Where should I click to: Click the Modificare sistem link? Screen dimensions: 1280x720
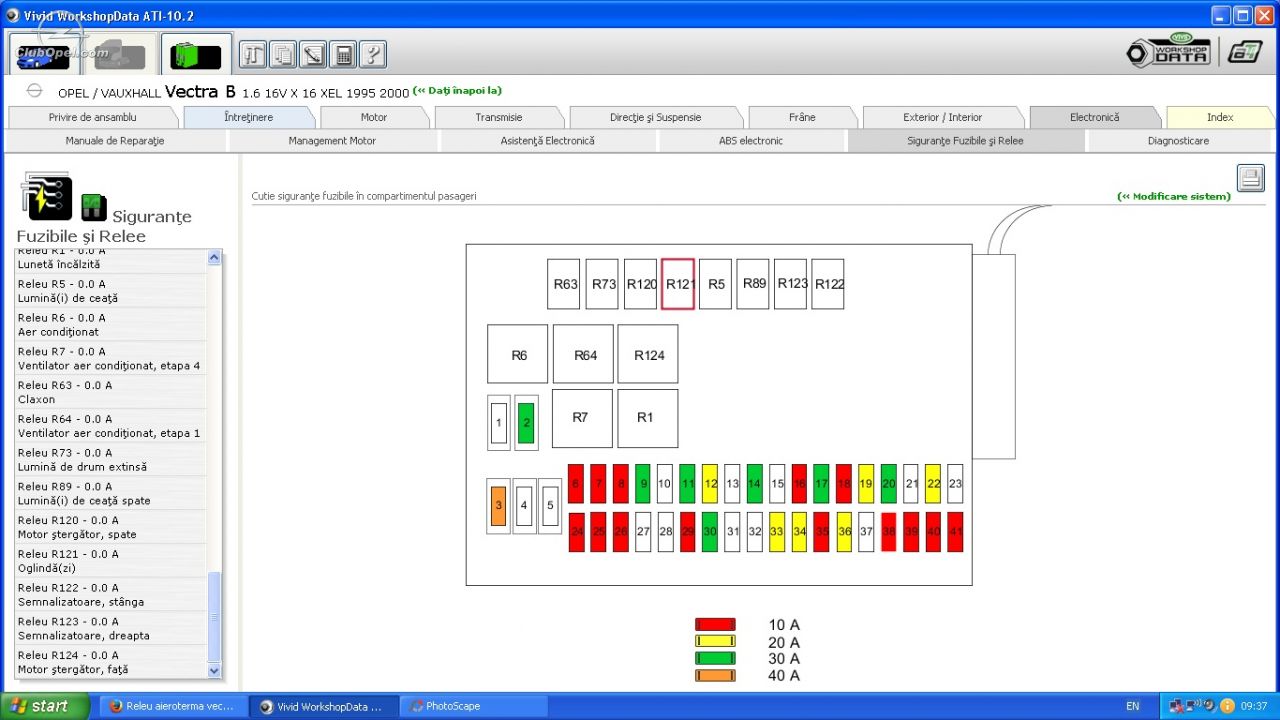[1174, 196]
